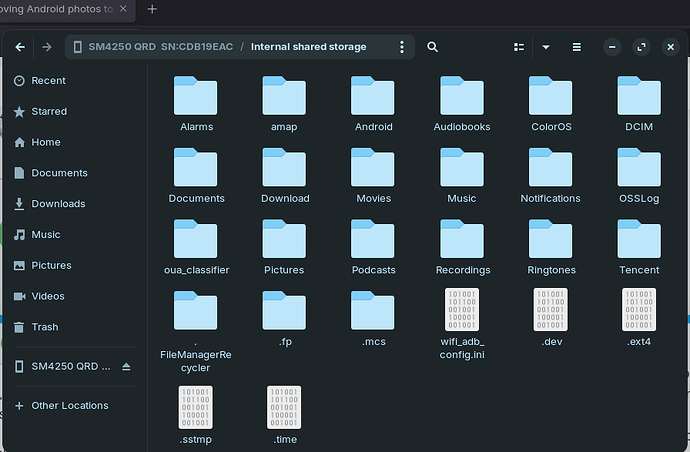Open the hamburger main menu
The image size is (690, 452).
point(576,47)
